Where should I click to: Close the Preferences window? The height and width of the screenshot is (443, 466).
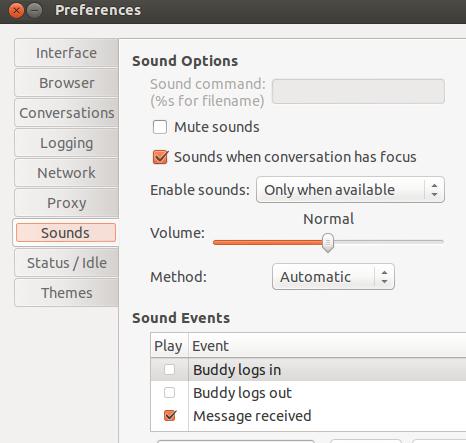tap(16, 11)
